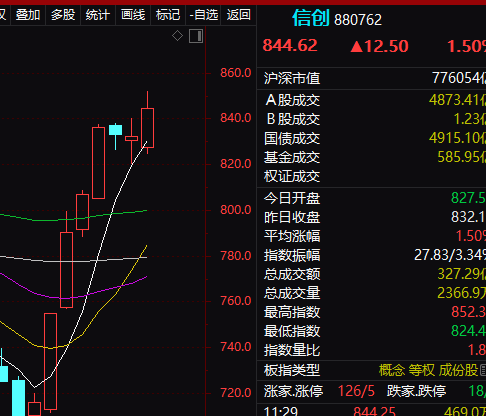Click the 720.0 price axis label
The image size is (486, 416).
click(236, 393)
